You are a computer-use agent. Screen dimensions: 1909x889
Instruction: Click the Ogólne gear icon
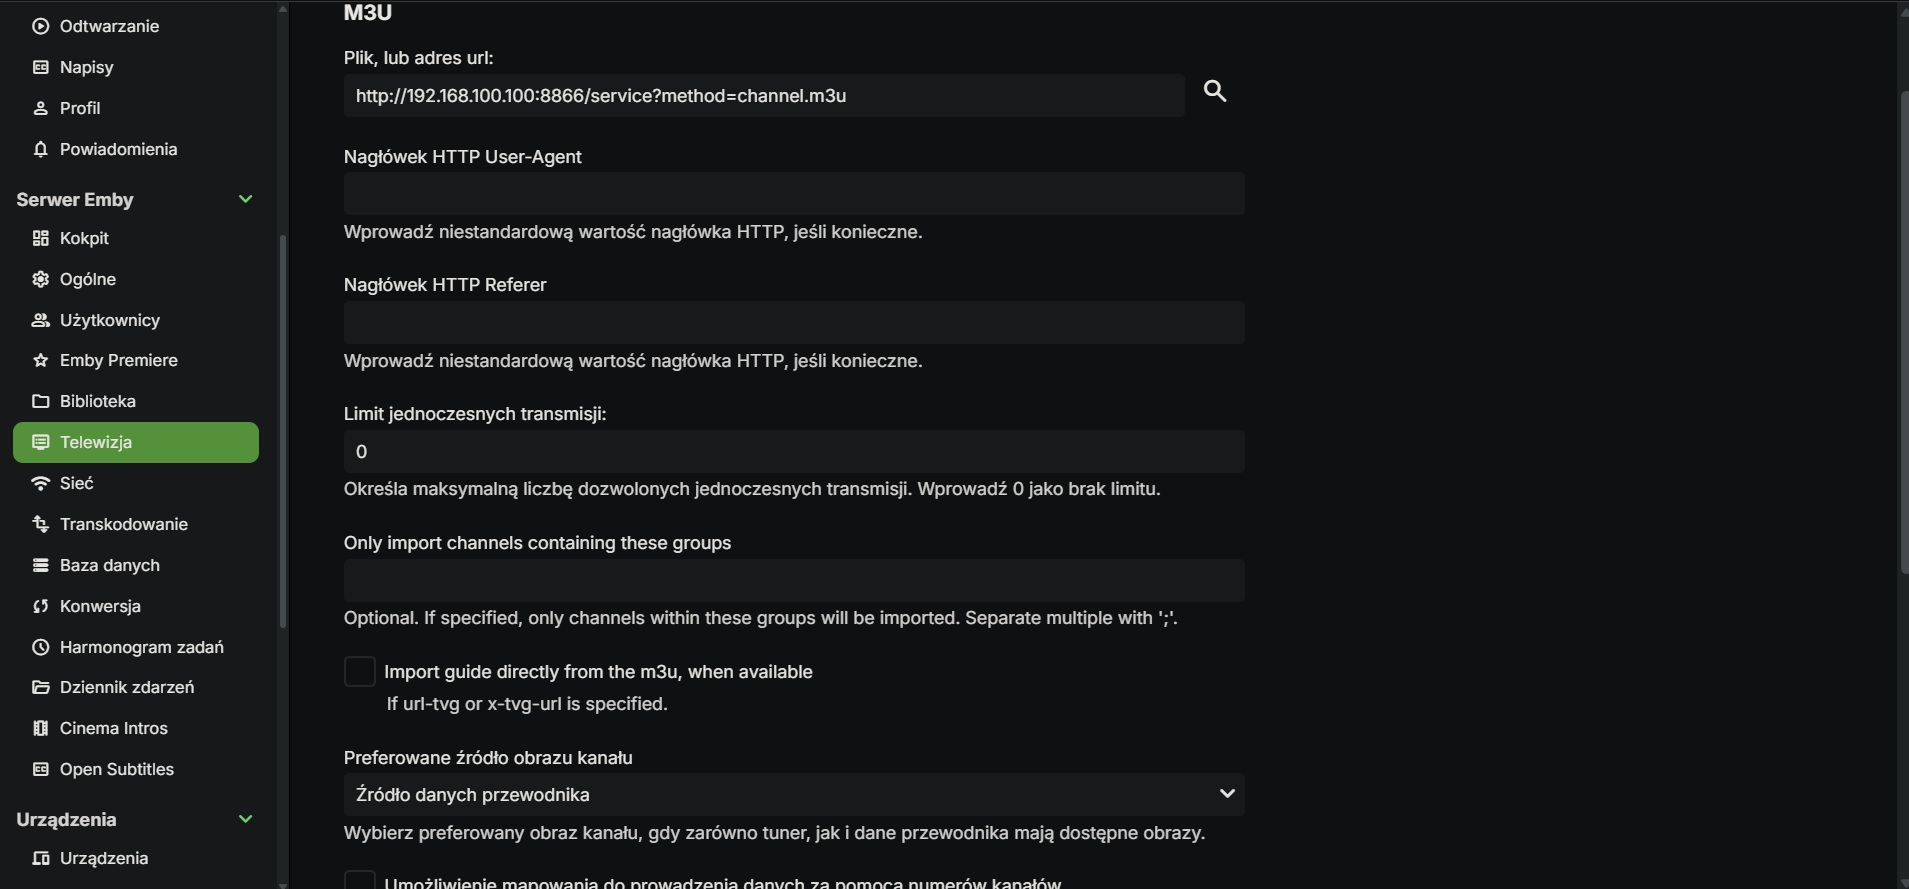(41, 279)
